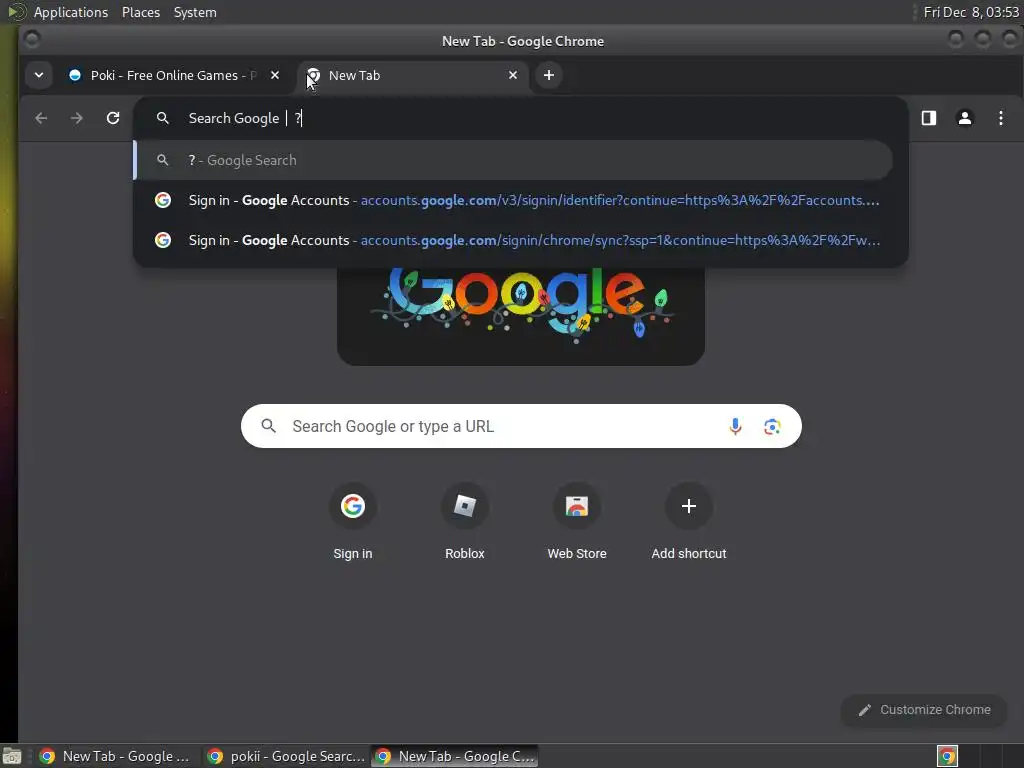Select the New Tab tab
1024x768 pixels.
tap(413, 75)
